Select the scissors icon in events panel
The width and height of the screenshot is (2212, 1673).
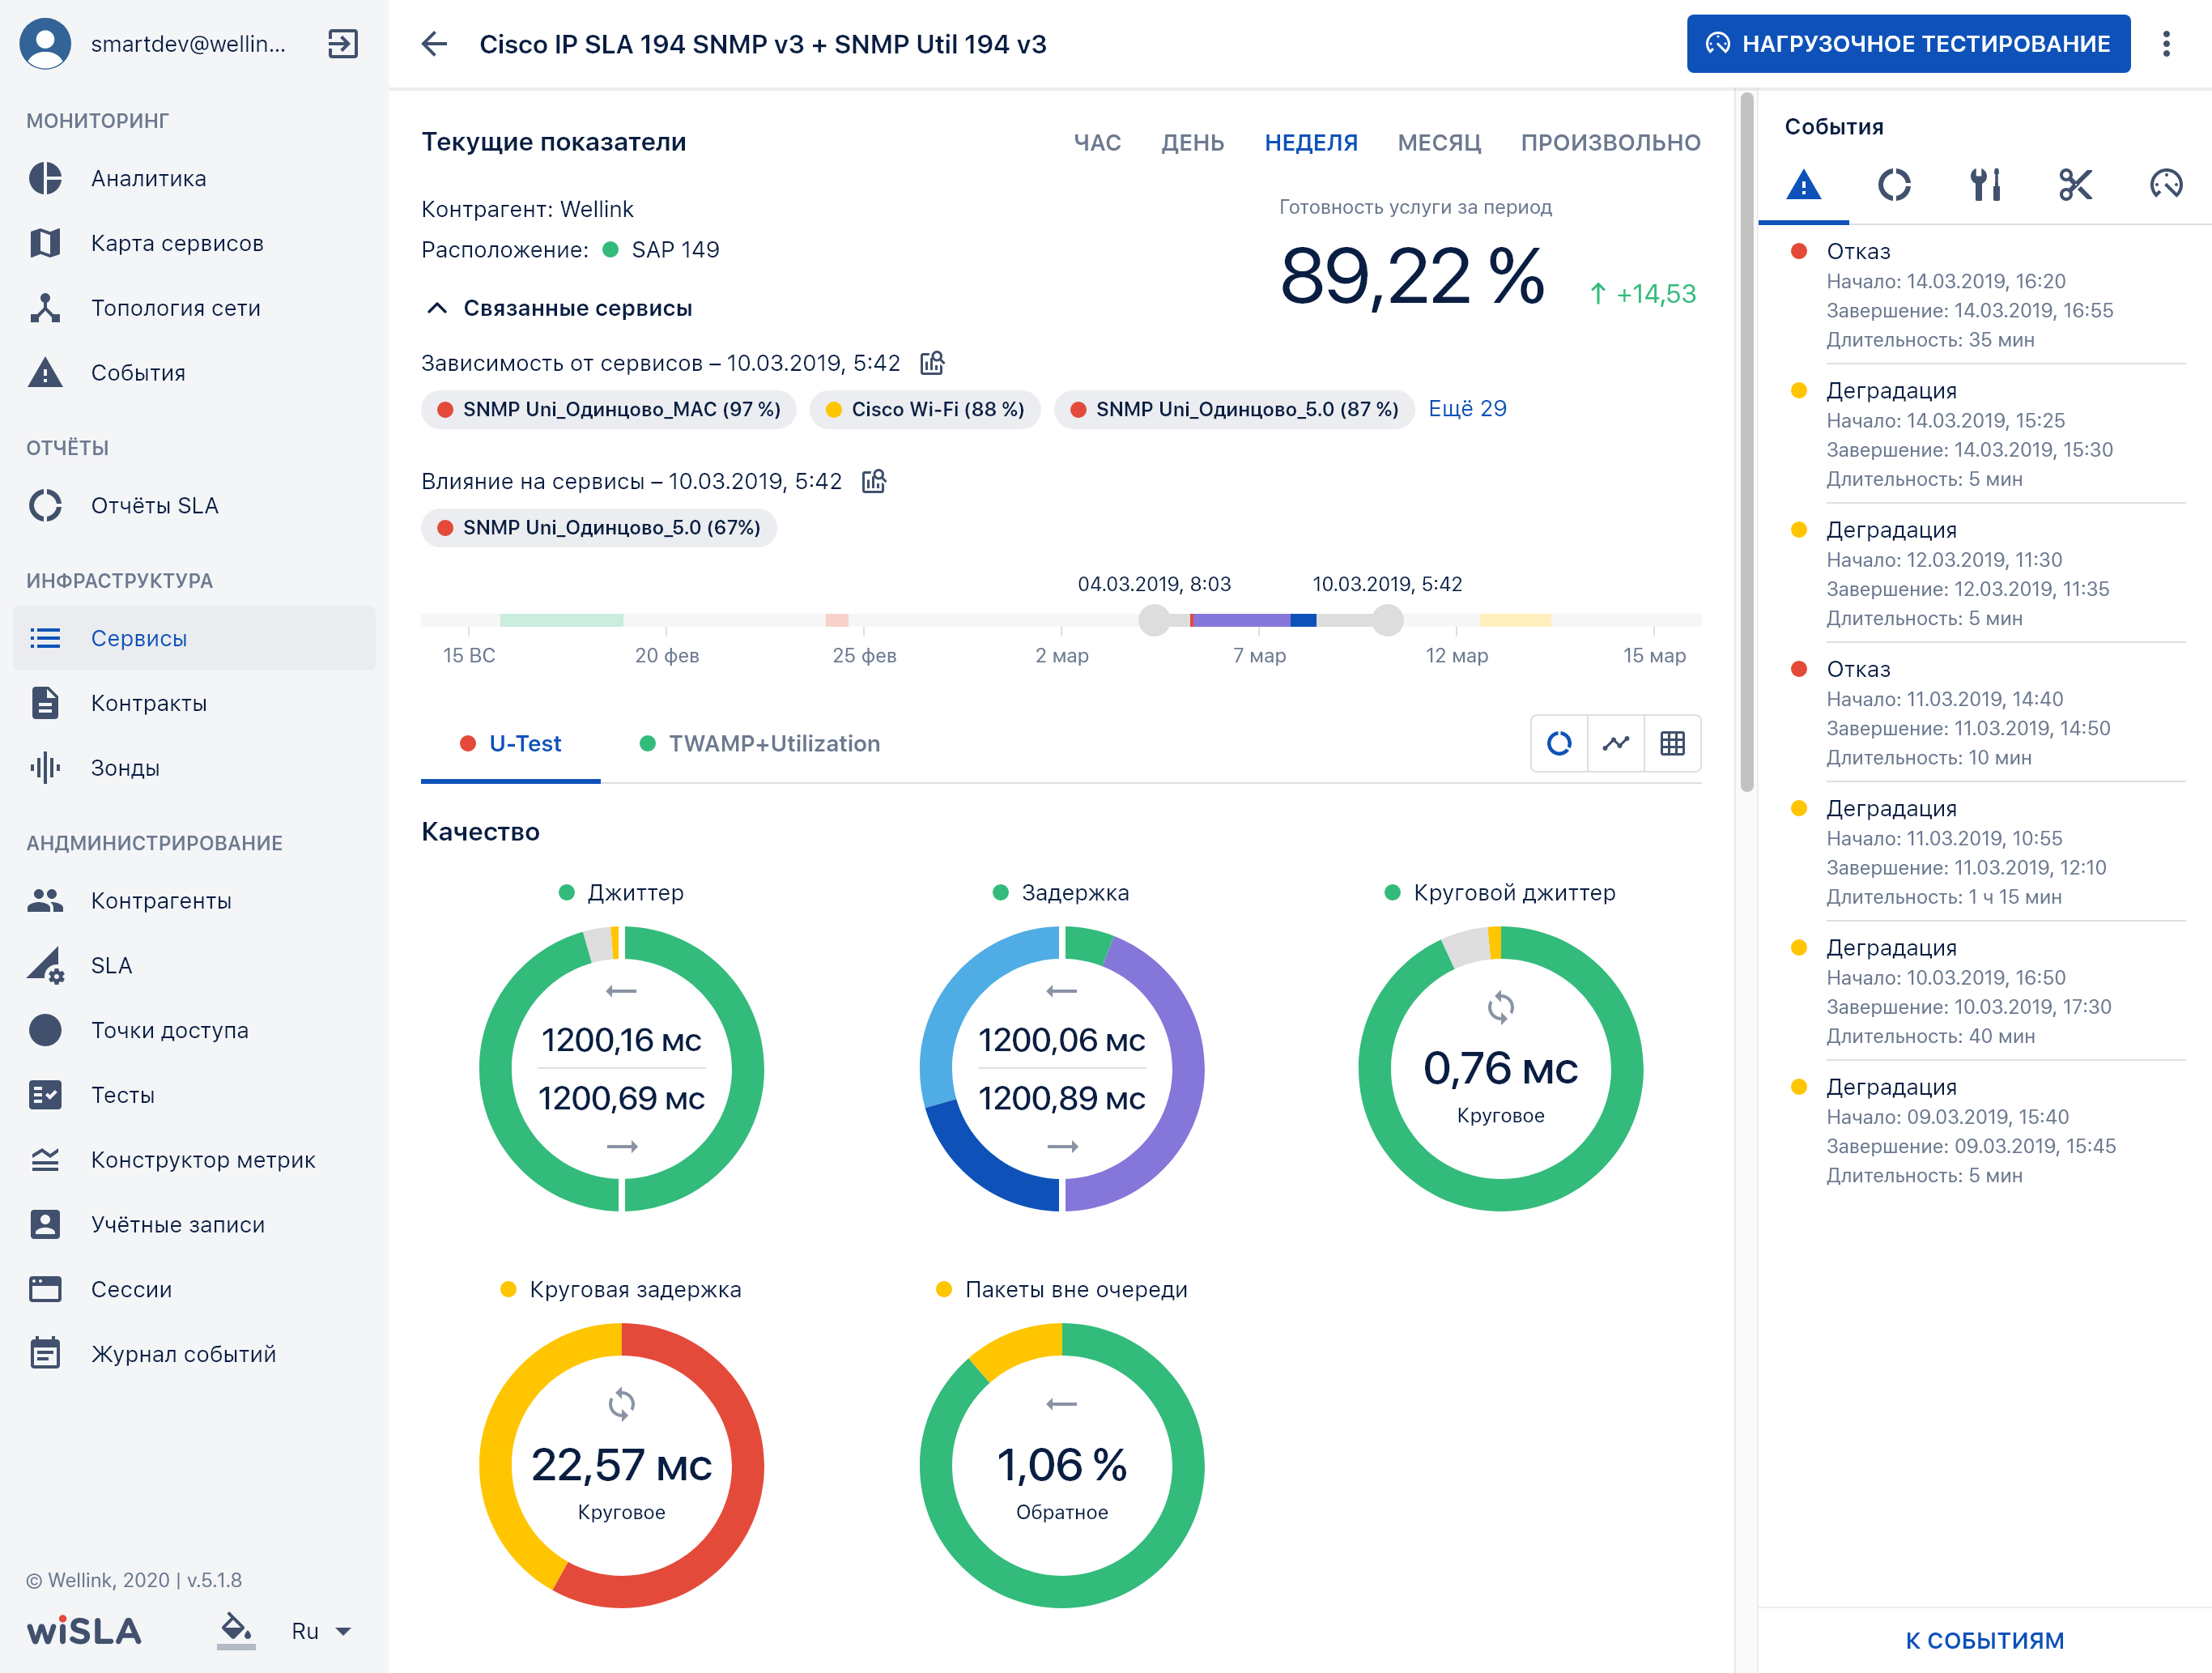point(2076,184)
